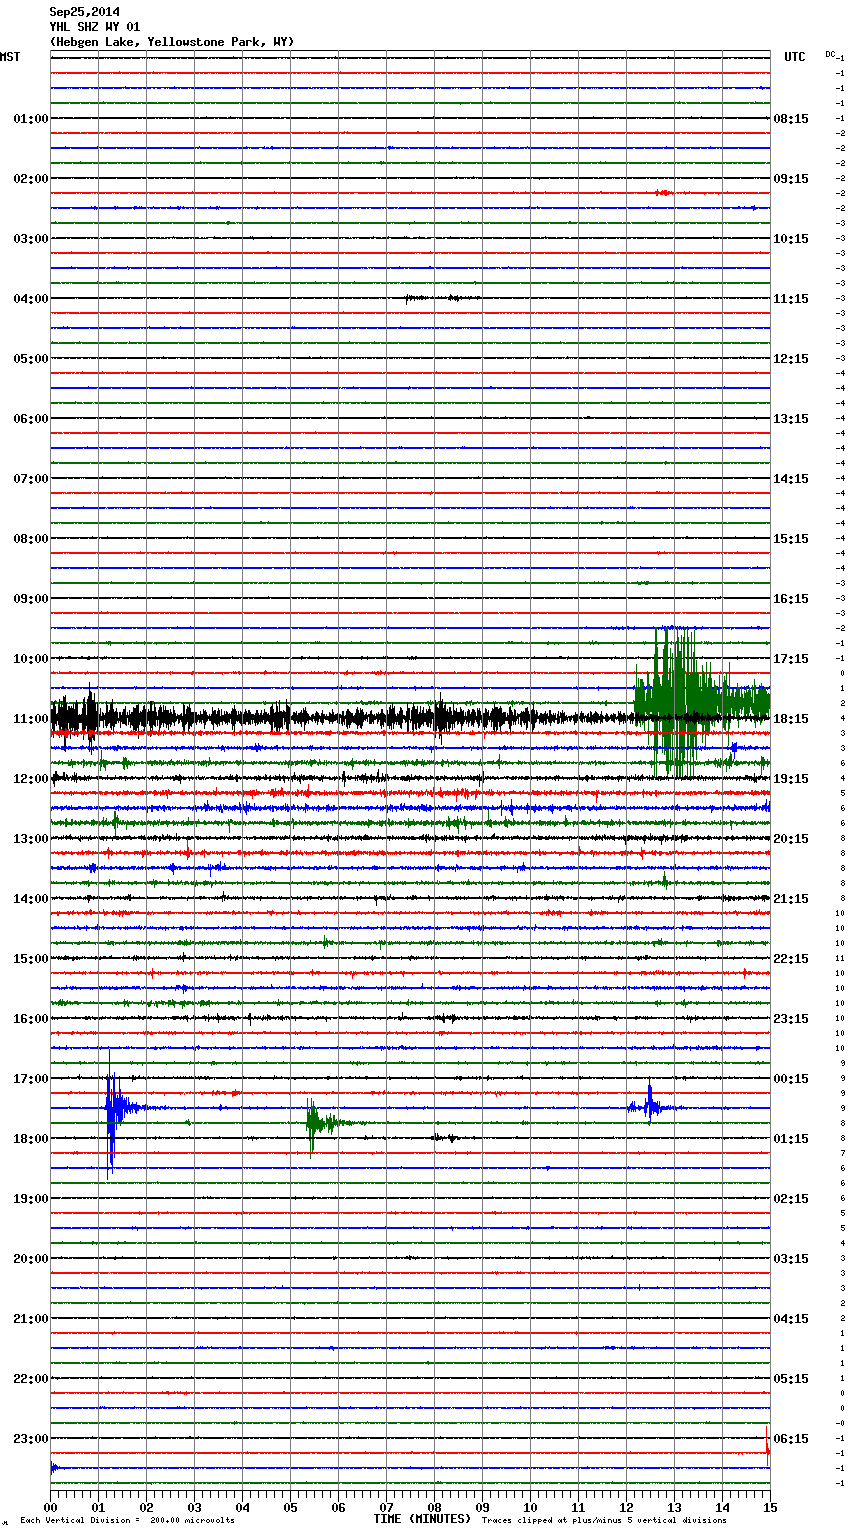Select the 01:00 MST time label
This screenshot has width=850, height=1534.
pyautogui.click(x=30, y=119)
